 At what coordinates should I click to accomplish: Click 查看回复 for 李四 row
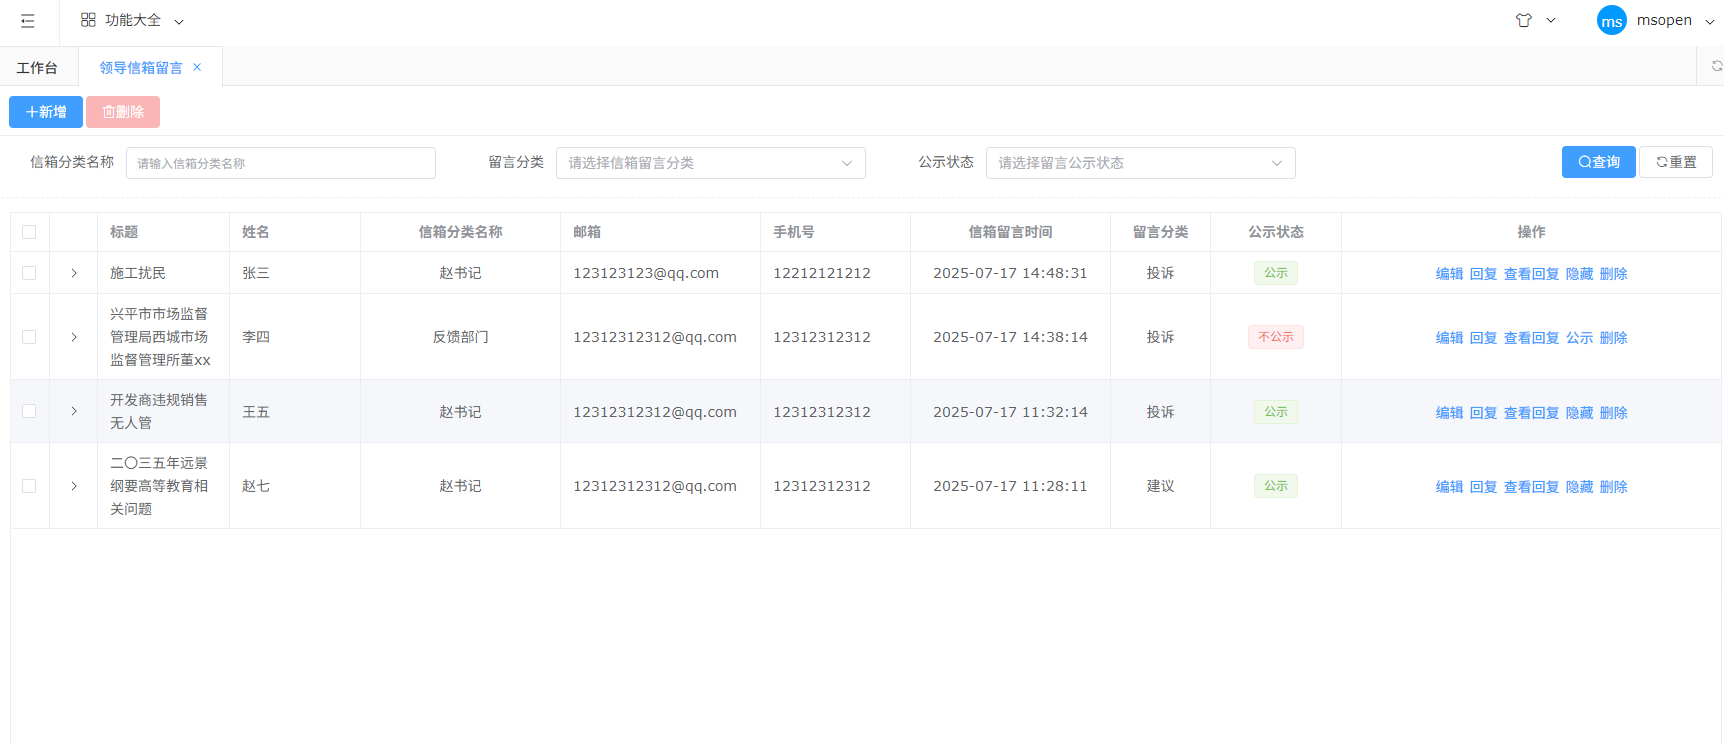coord(1531,338)
